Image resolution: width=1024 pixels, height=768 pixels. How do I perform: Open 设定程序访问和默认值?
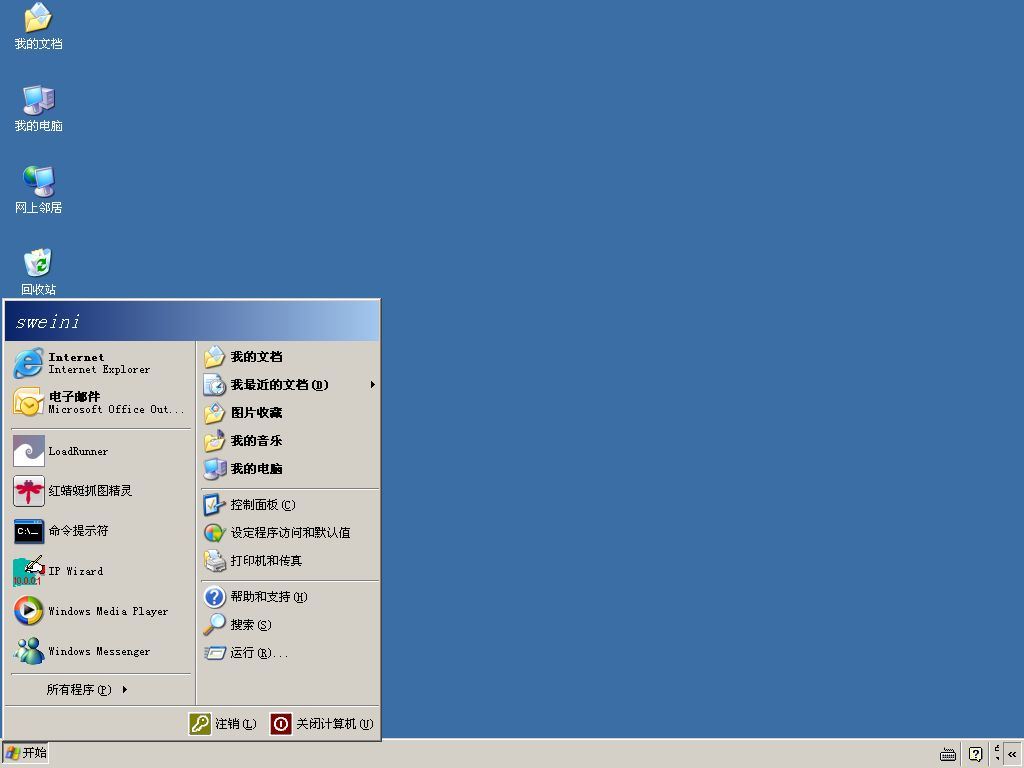pyautogui.click(x=289, y=533)
